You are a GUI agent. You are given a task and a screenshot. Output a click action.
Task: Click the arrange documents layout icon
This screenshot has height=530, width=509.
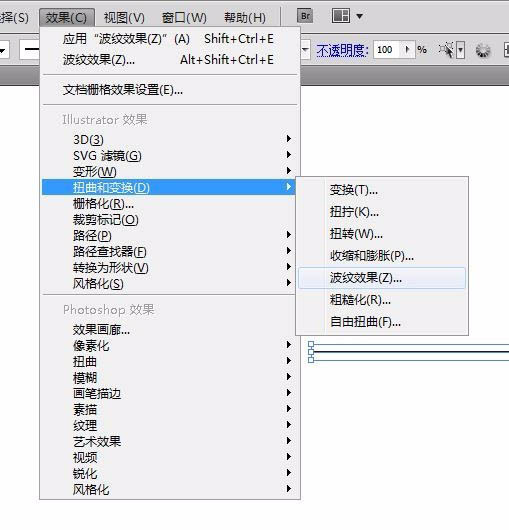(340, 16)
